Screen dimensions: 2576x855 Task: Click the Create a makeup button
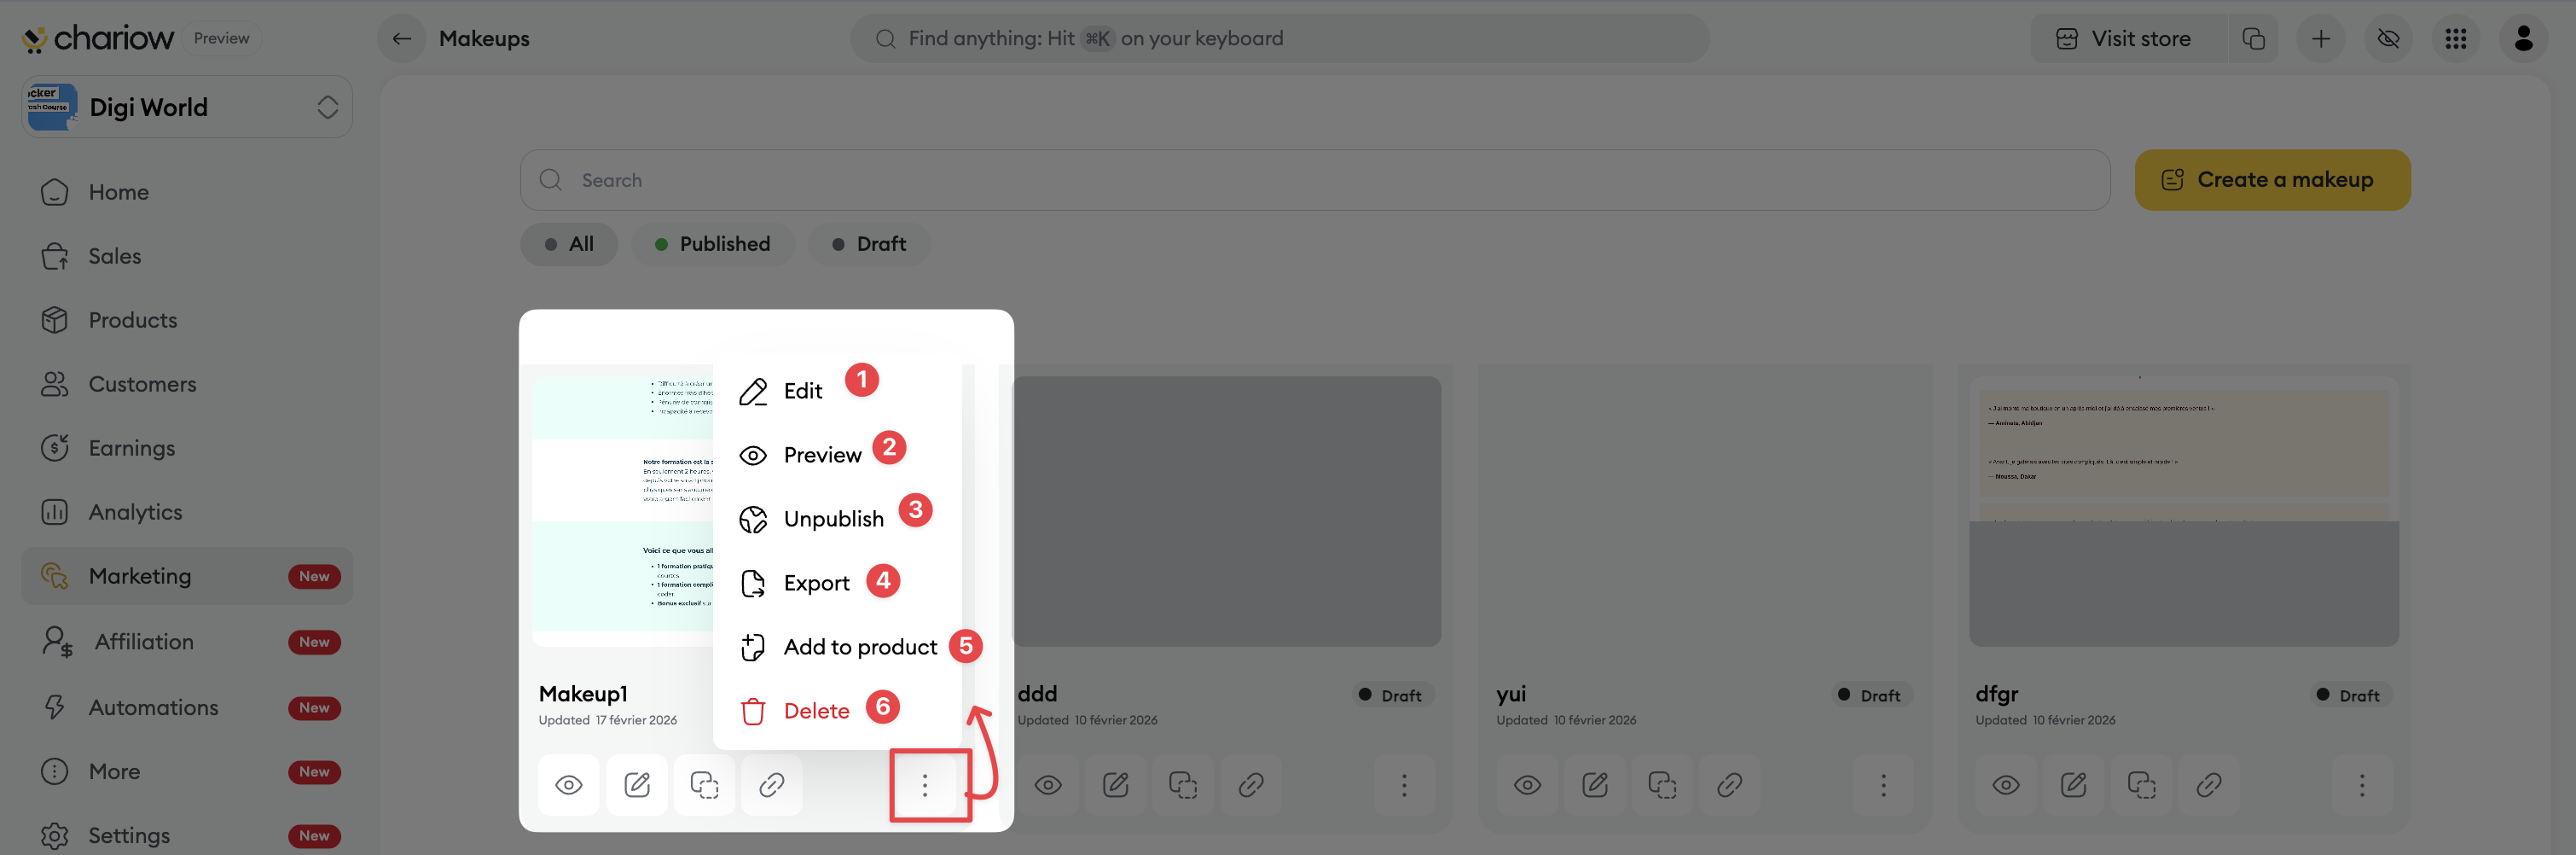tap(2272, 180)
